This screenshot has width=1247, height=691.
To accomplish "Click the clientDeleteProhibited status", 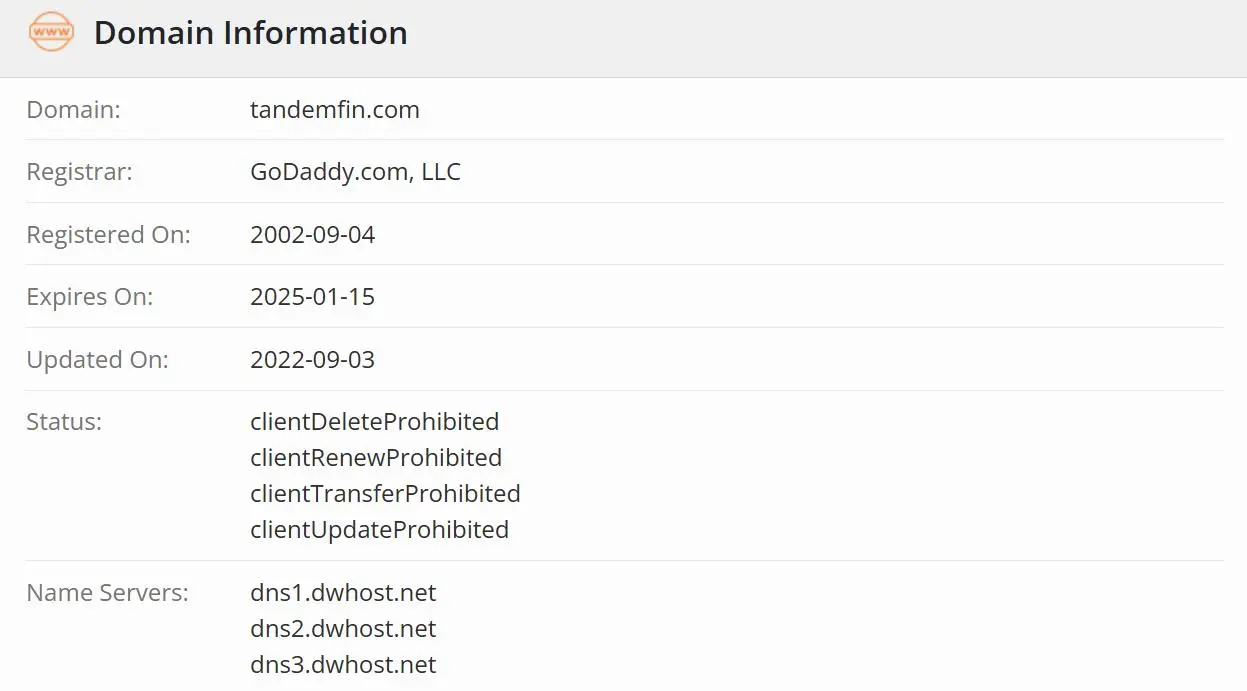I will [x=375, y=422].
